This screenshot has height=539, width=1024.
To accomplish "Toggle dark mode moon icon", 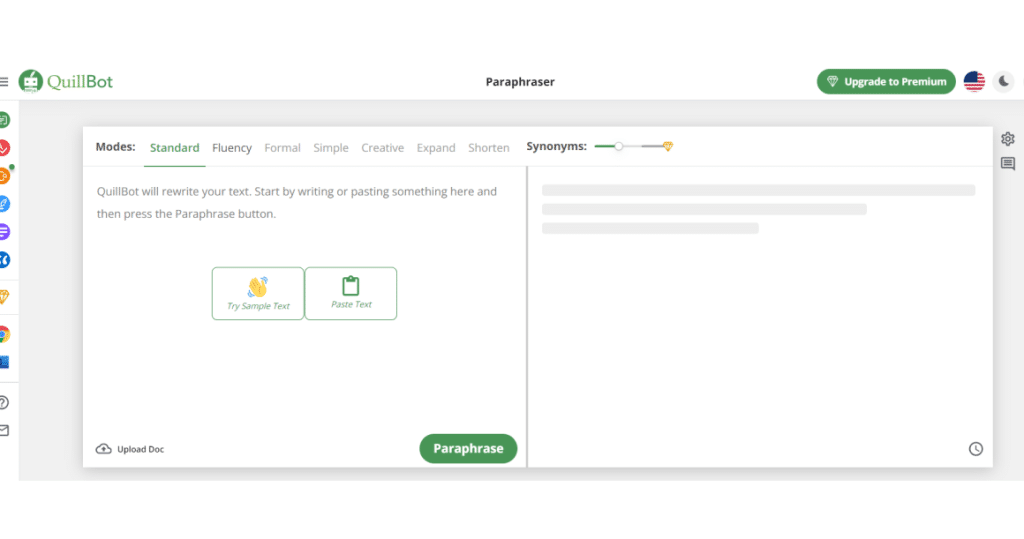I will click(x=1003, y=82).
